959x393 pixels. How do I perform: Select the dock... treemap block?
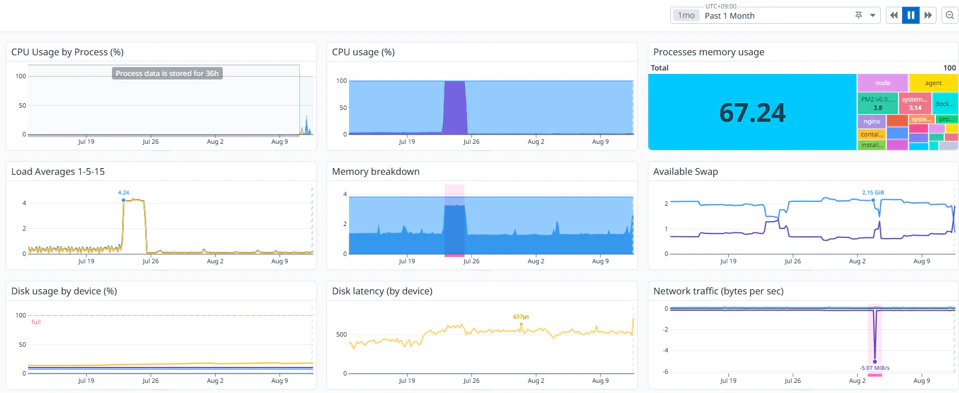coord(945,103)
